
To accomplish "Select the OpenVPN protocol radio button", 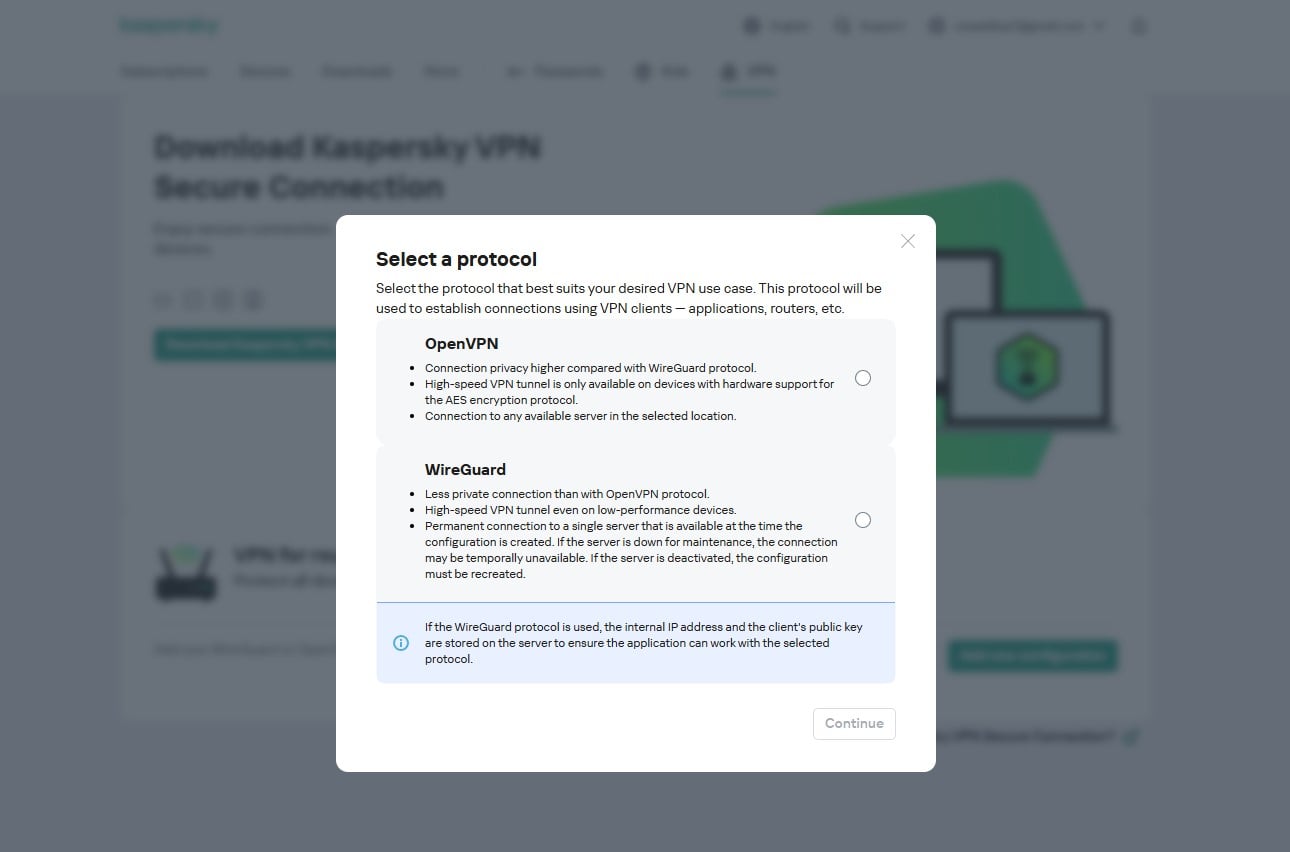I will pos(863,378).
